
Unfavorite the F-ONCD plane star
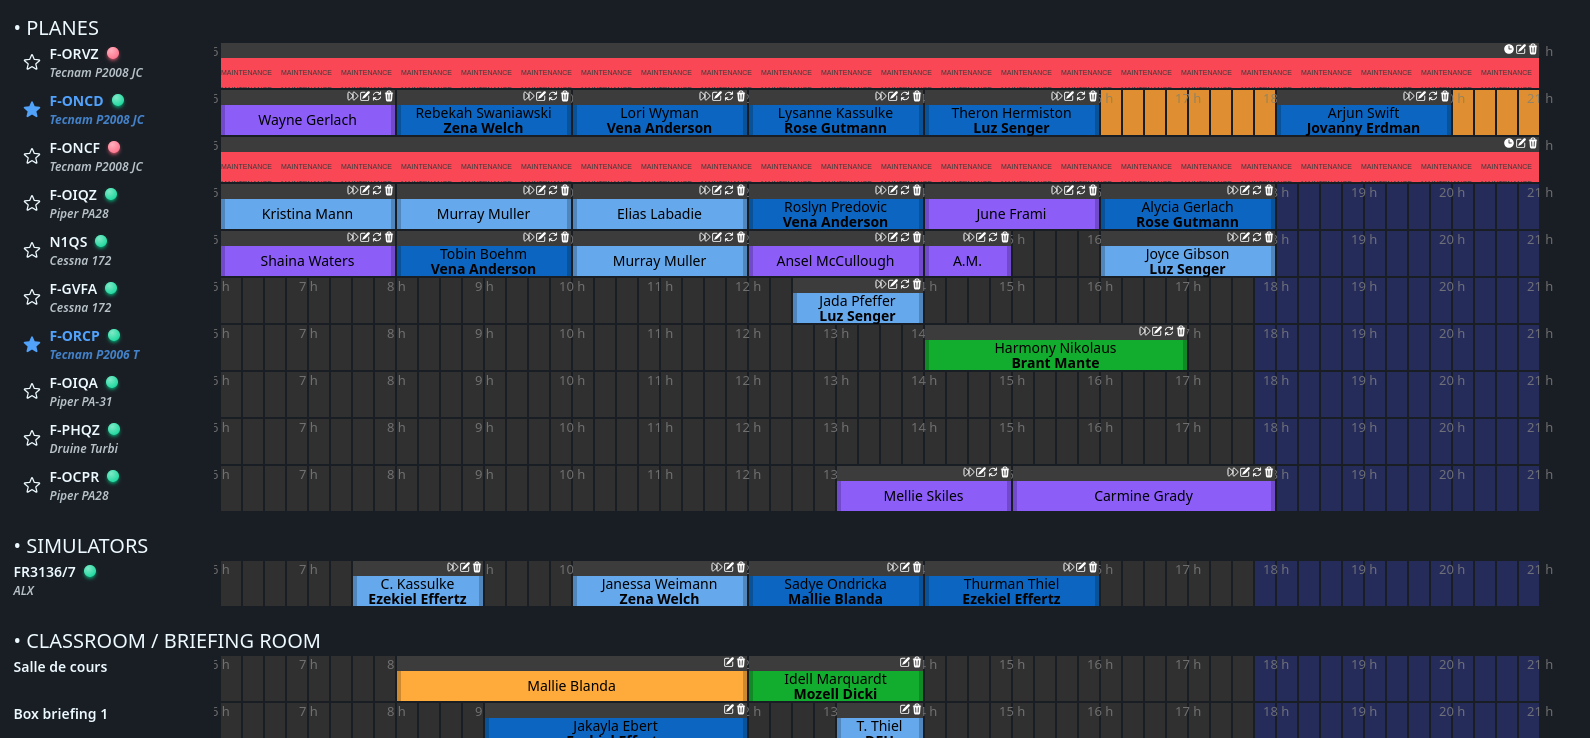click(32, 110)
